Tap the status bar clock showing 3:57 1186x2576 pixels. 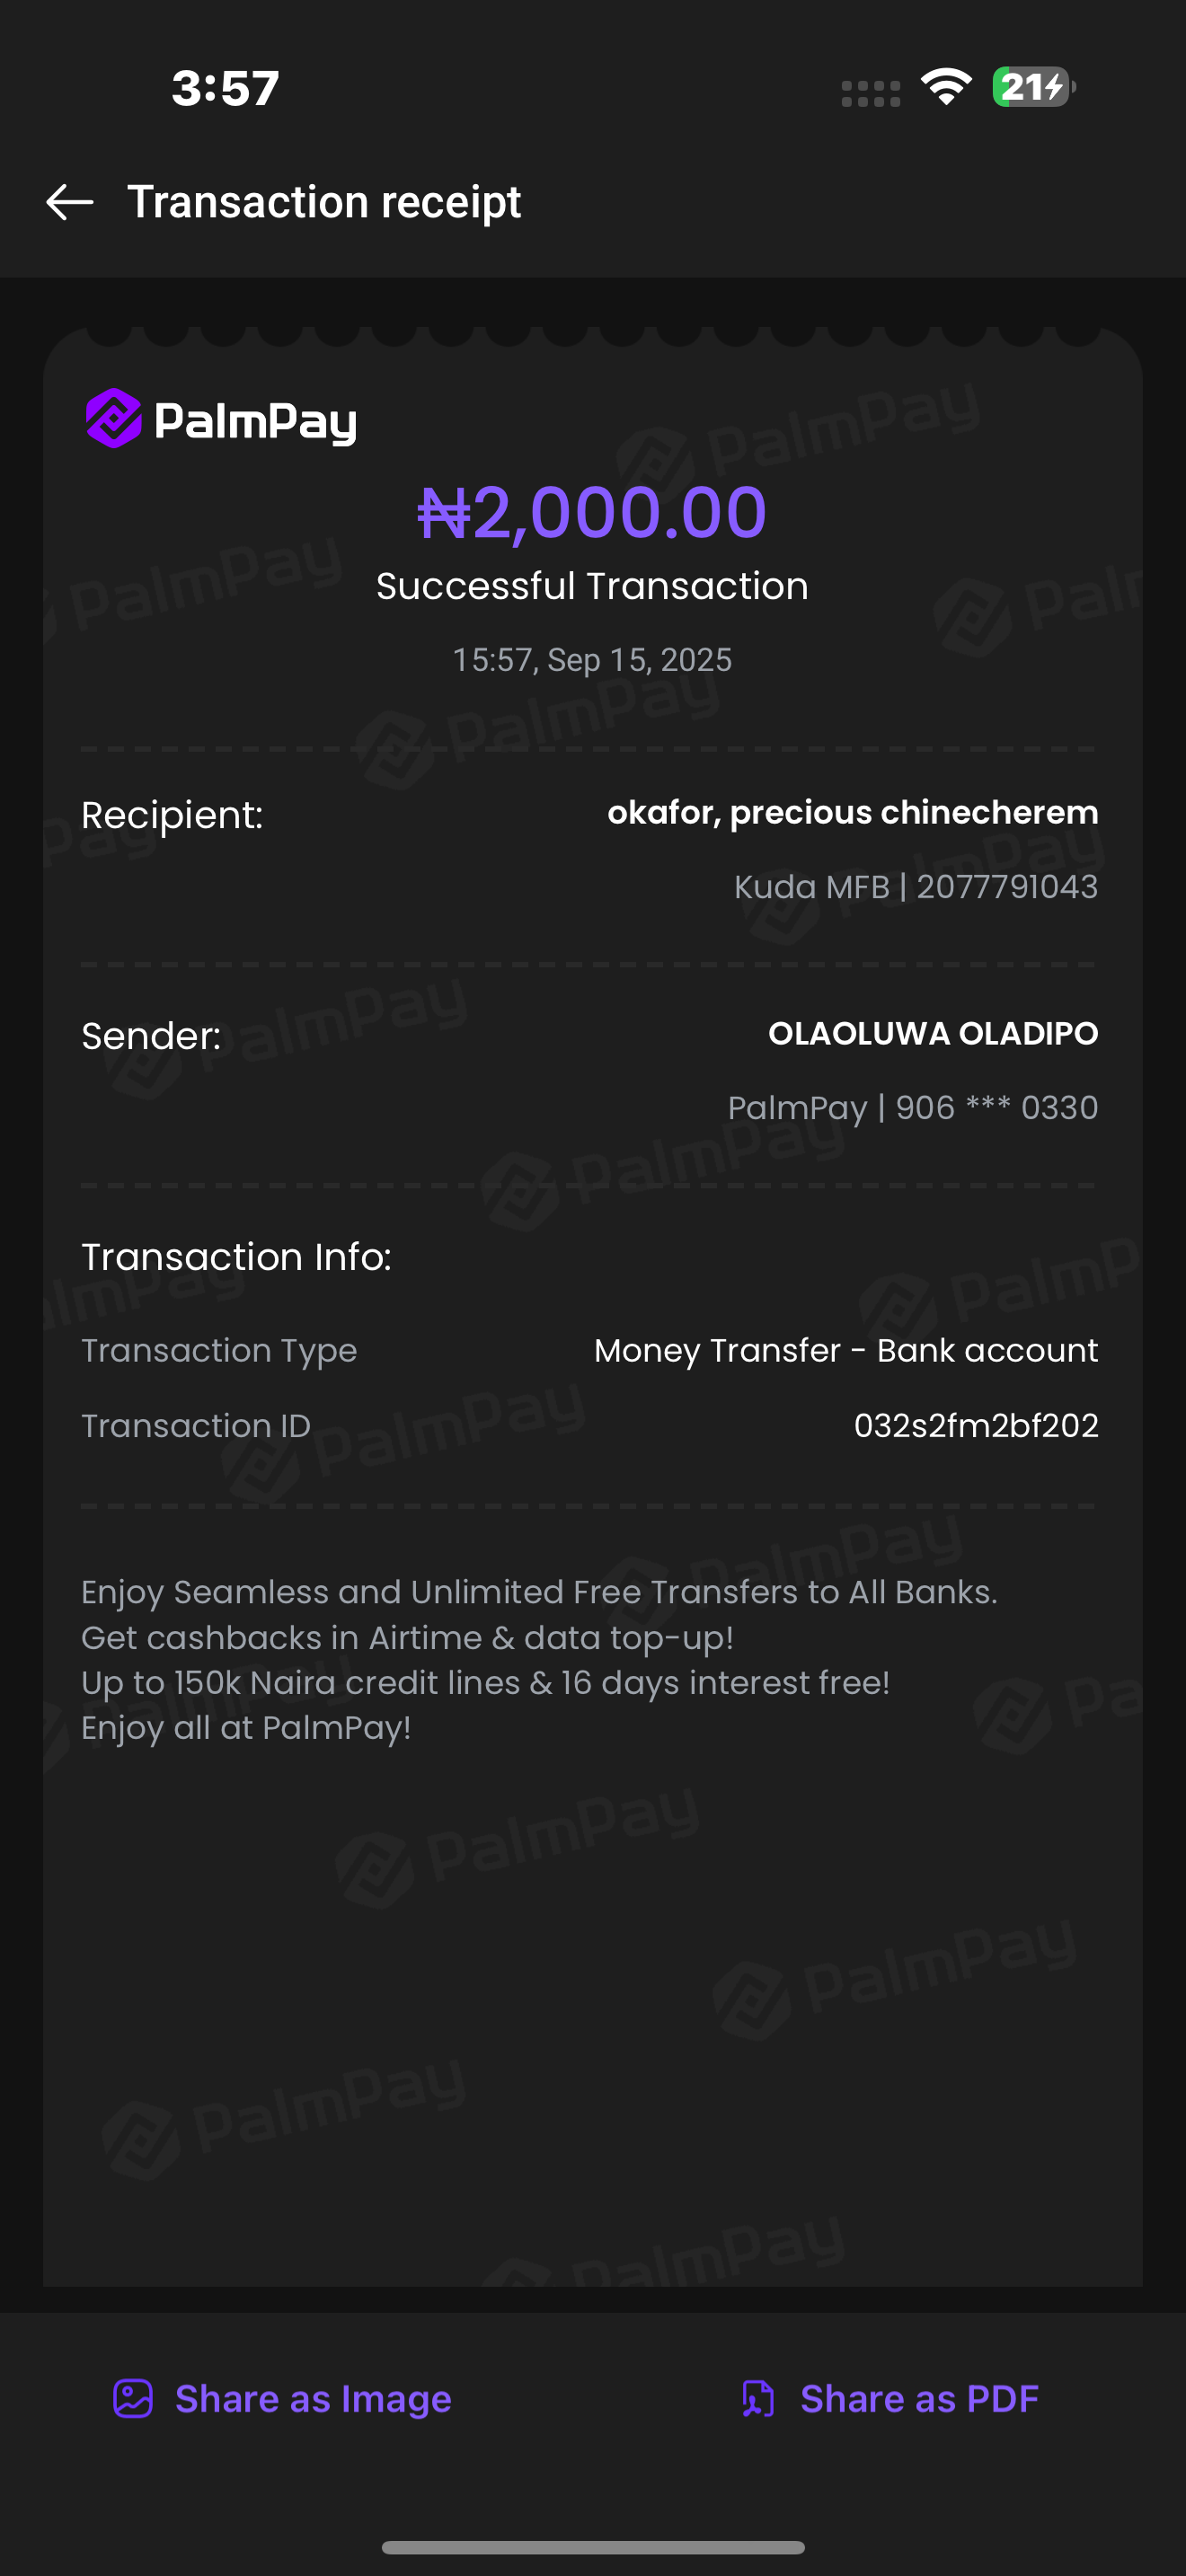point(225,88)
